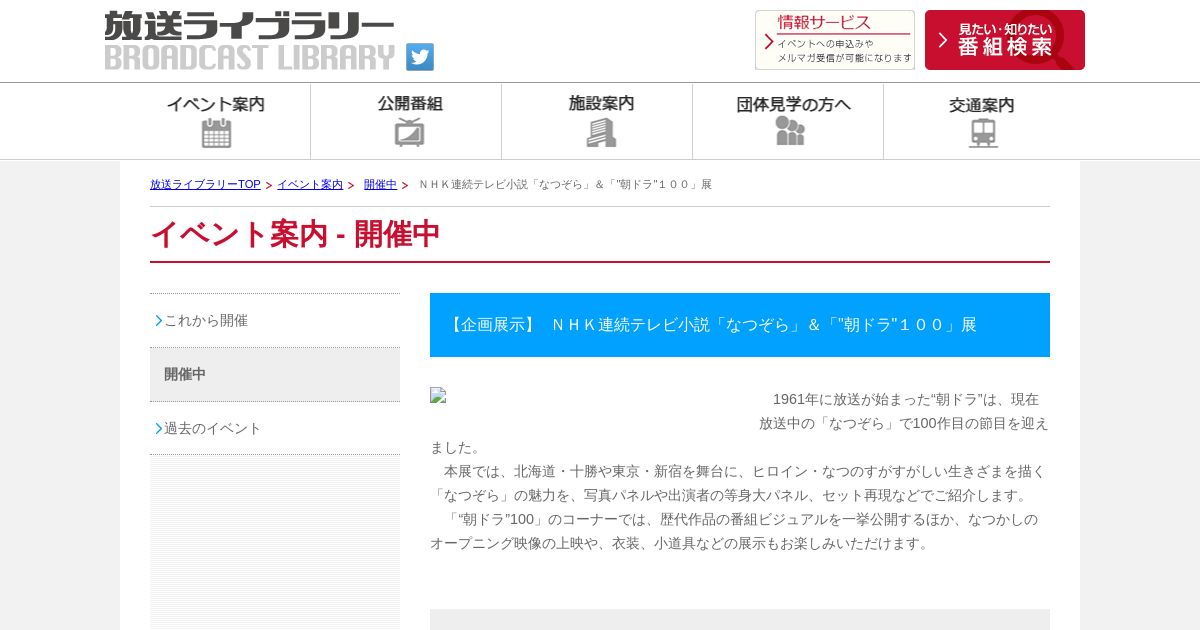The width and height of the screenshot is (1200, 630).
Task: Click the 放送ライブラリー site logo
Action: pos(250,41)
